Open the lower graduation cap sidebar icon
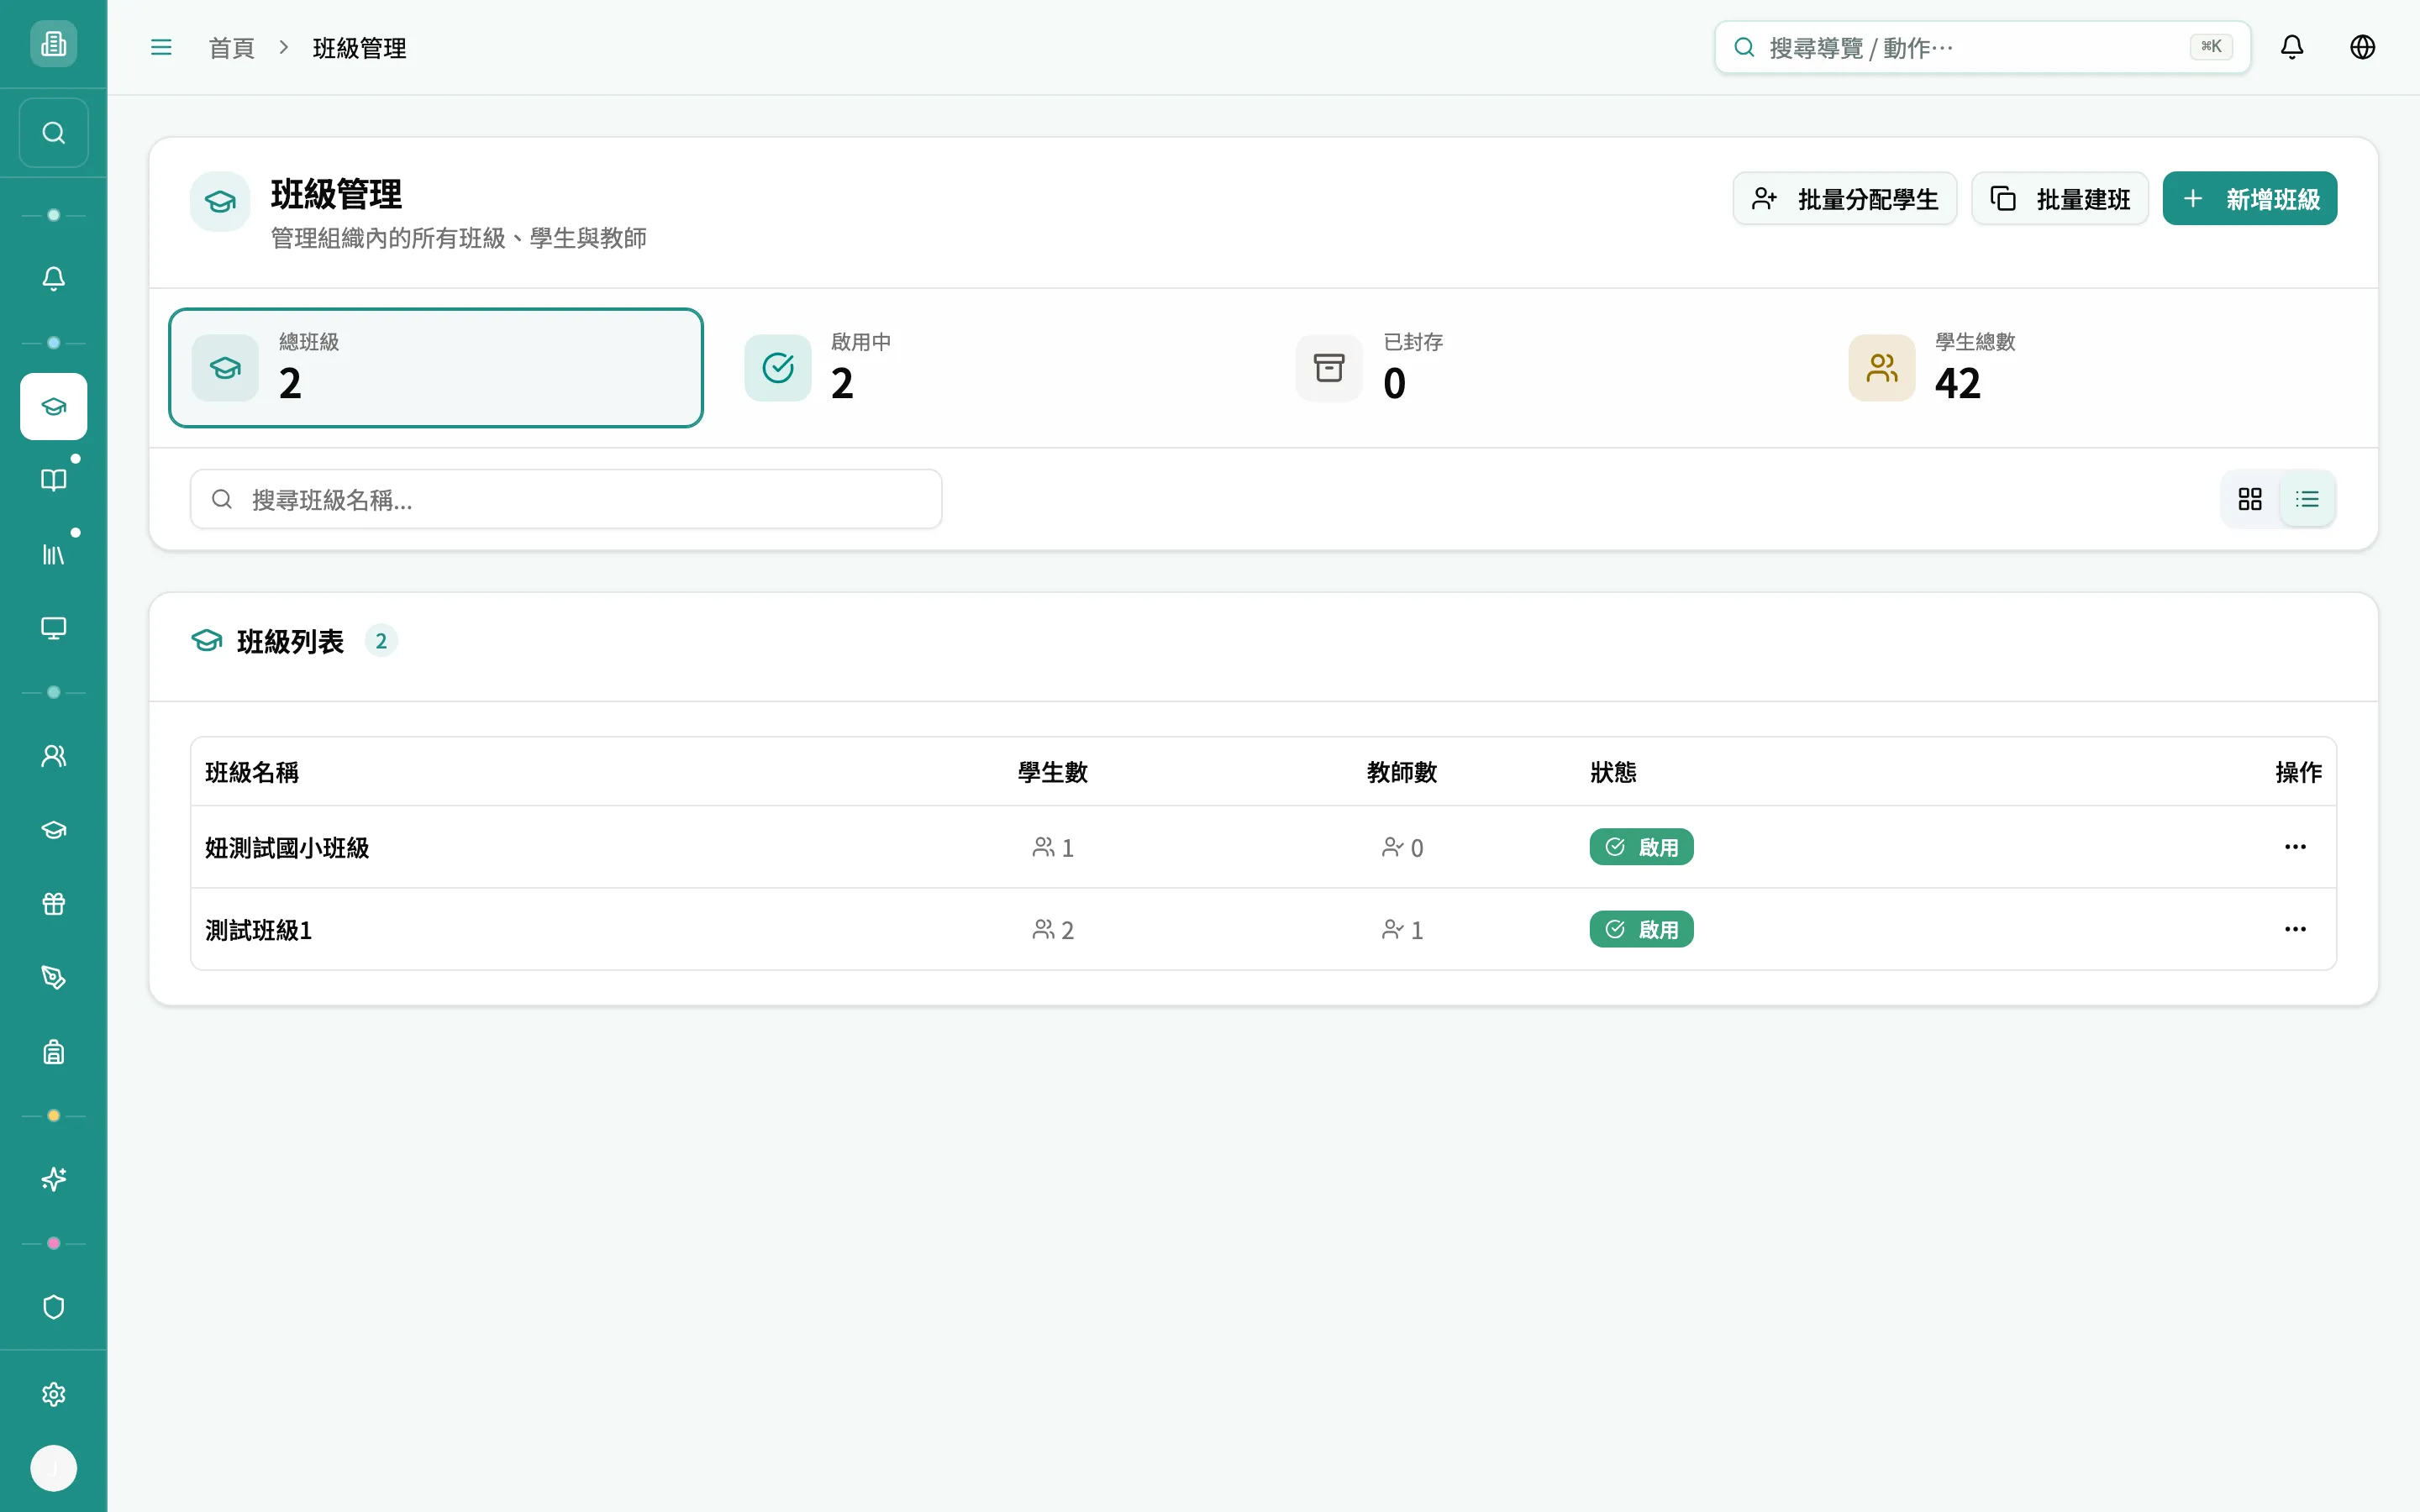Image resolution: width=2420 pixels, height=1512 pixels. [x=53, y=830]
